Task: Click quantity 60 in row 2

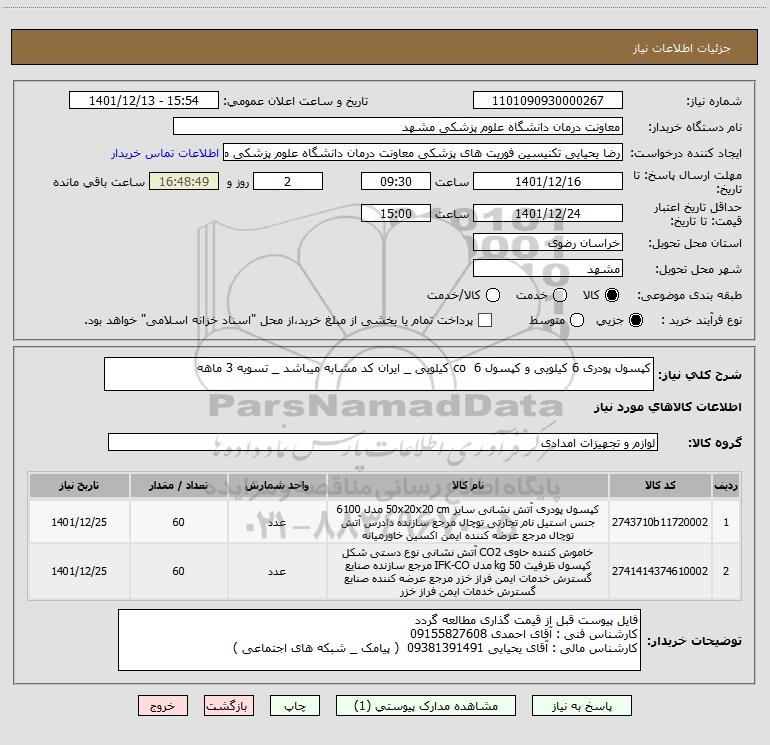Action: [178, 571]
